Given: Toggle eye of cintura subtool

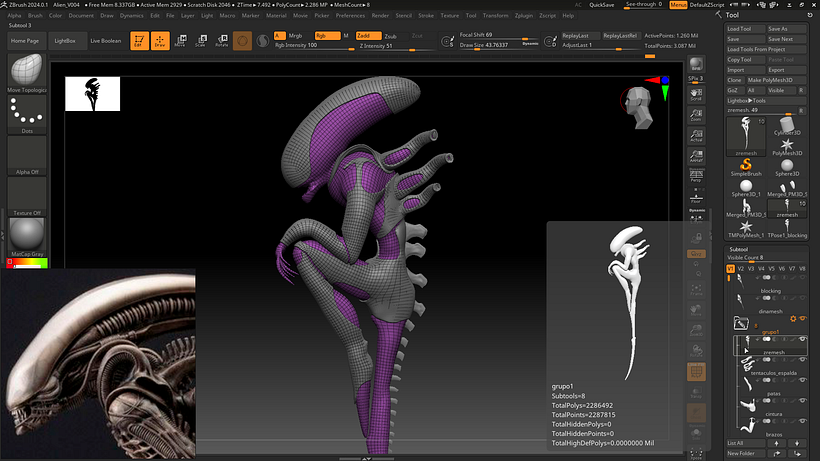Looking at the screenshot, I should pos(802,400).
